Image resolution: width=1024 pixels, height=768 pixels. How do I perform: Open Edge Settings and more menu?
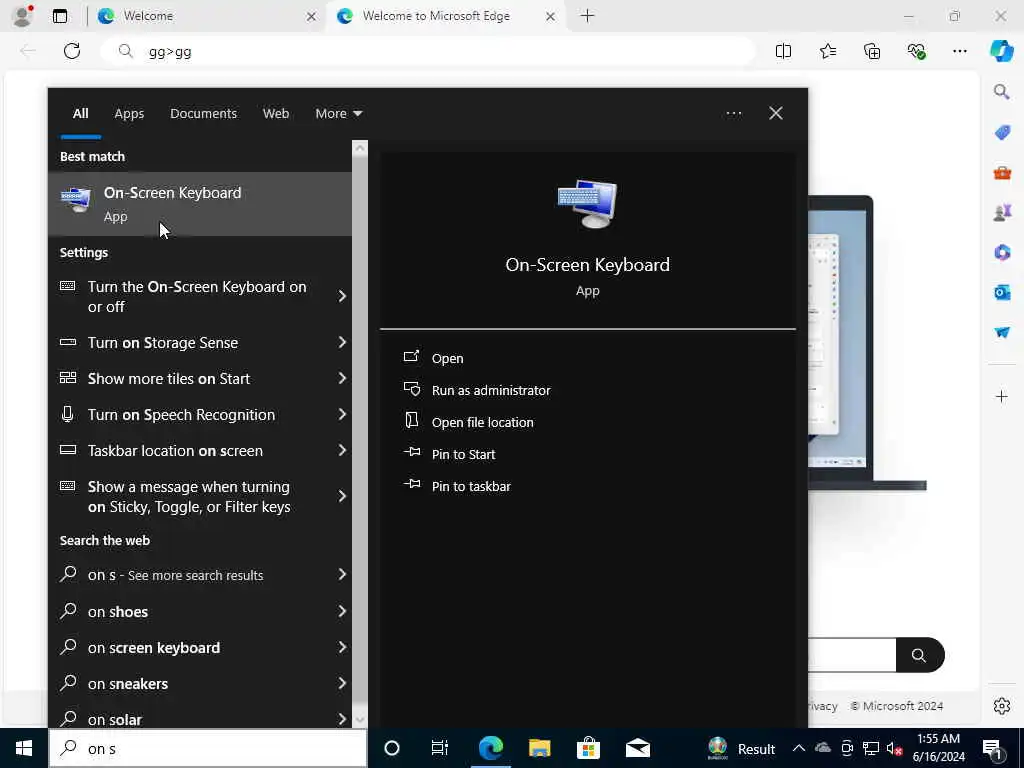(959, 51)
